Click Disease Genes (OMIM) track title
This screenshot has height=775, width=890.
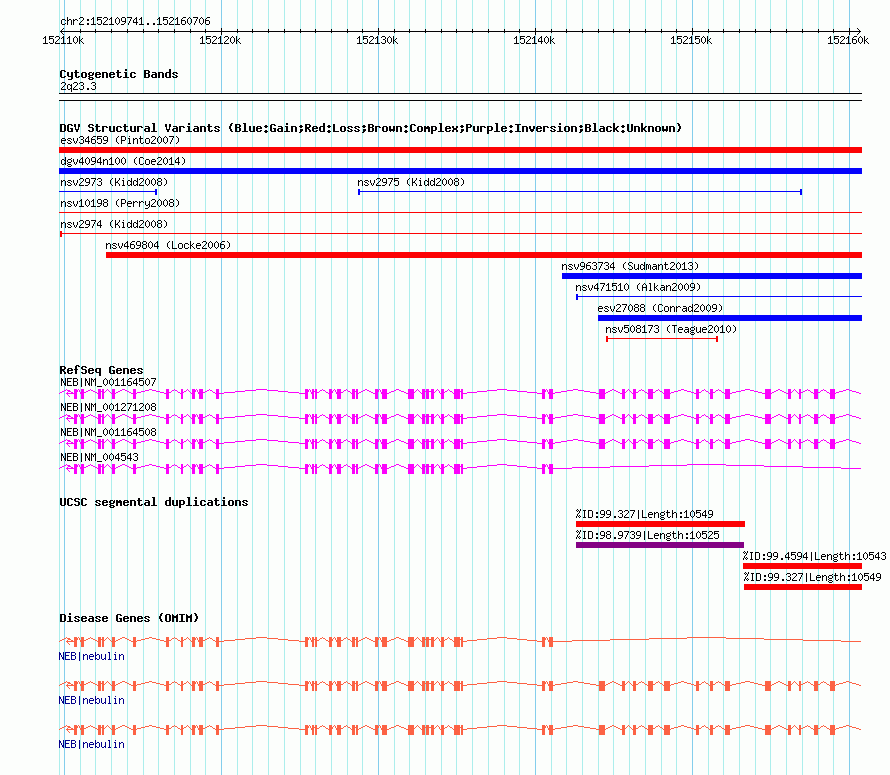click(x=129, y=618)
